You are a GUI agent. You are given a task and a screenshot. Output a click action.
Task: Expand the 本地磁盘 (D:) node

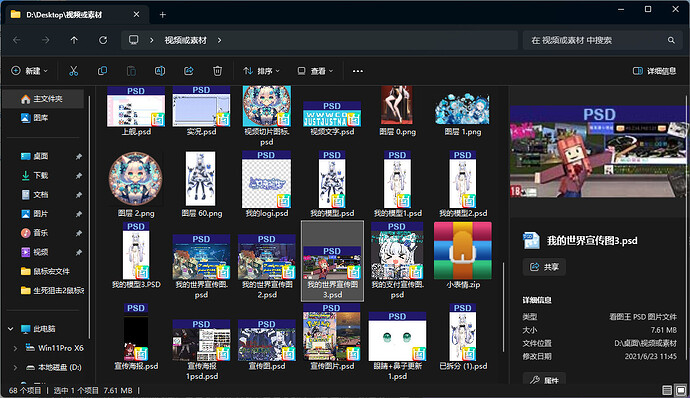(x=15, y=367)
